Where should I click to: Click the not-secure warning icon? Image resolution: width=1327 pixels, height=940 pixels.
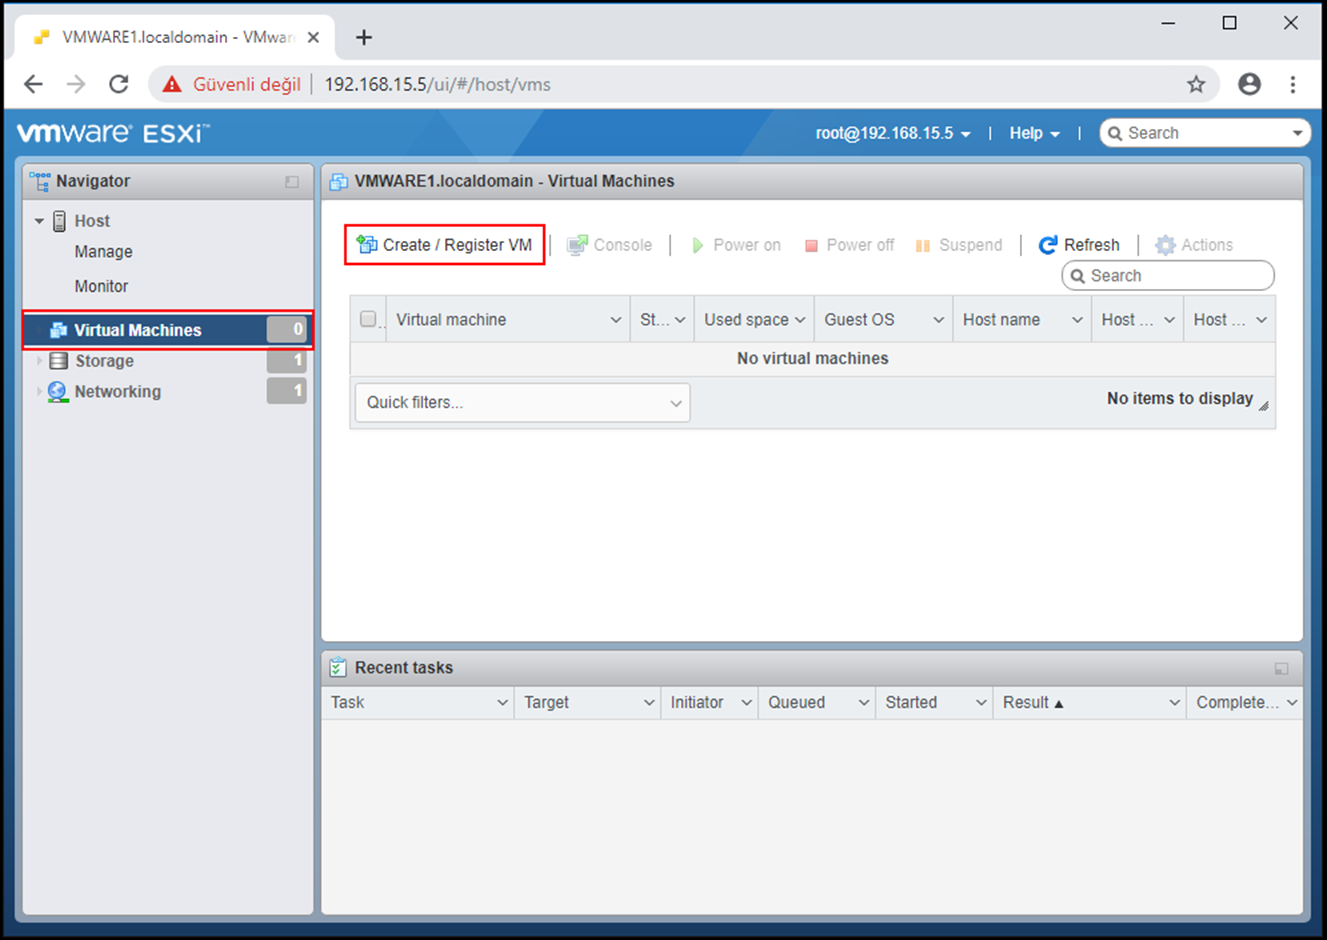click(x=172, y=84)
